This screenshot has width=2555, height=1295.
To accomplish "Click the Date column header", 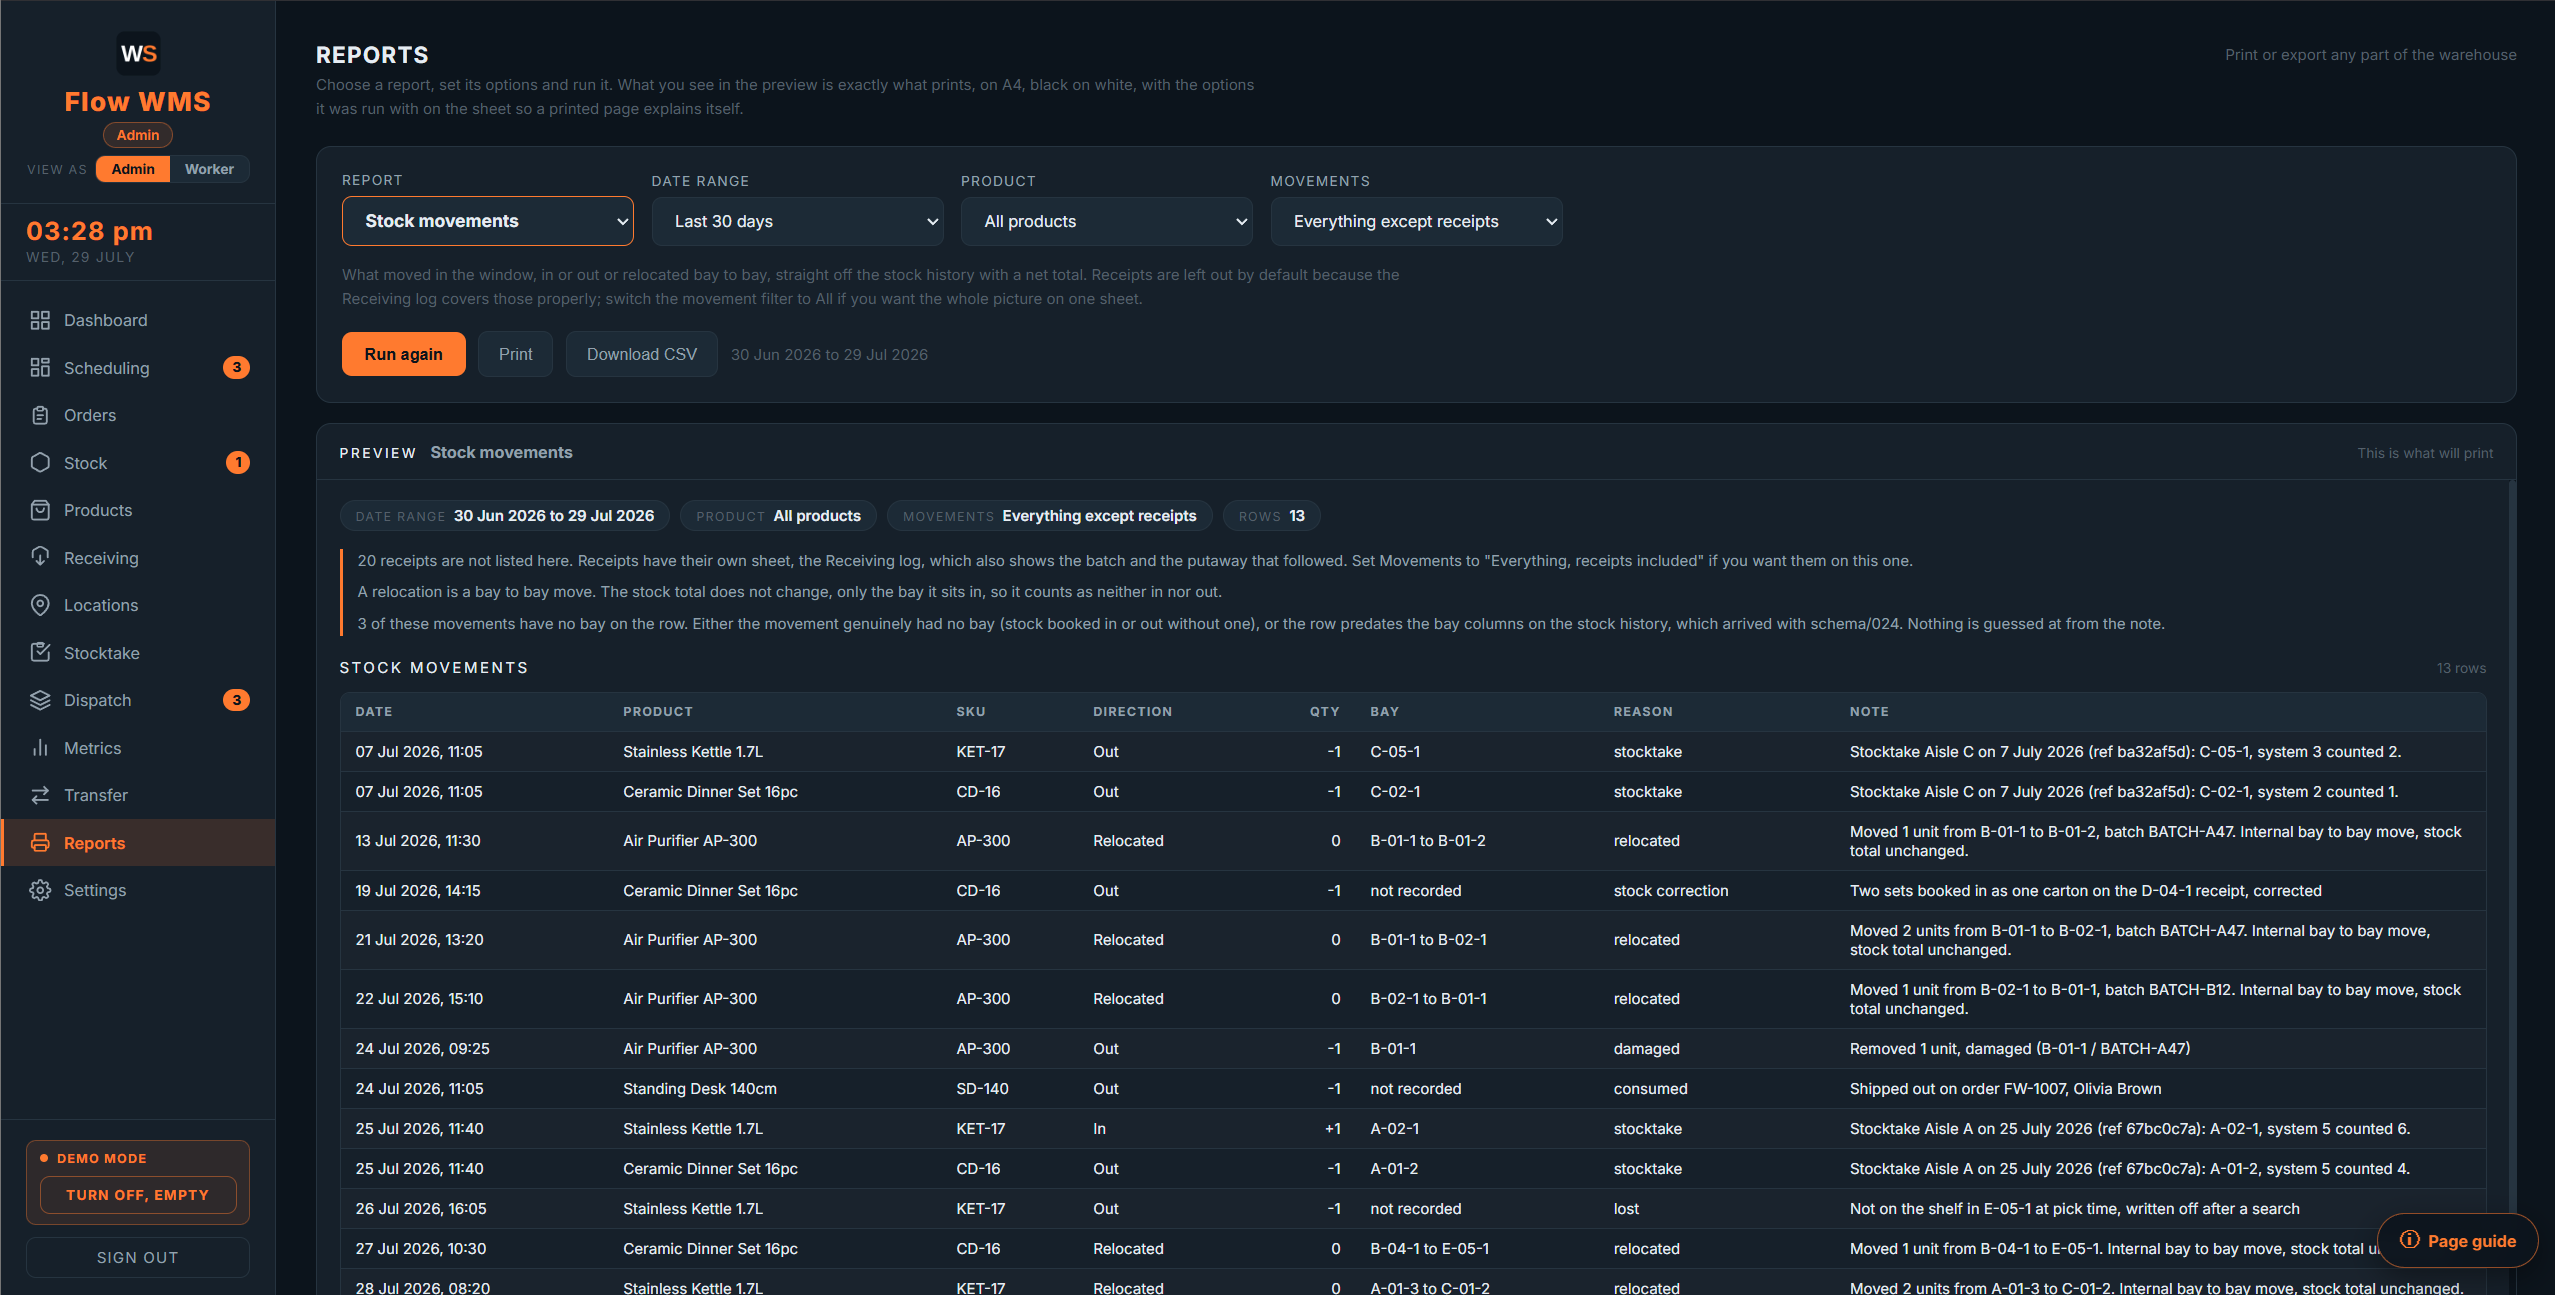I will coord(374,712).
